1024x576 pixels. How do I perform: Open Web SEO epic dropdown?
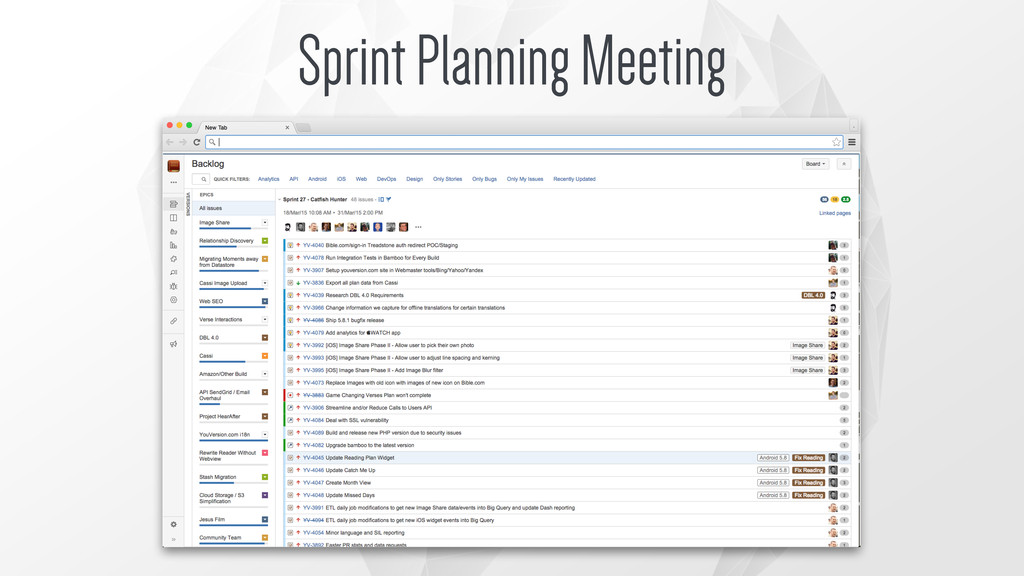[265, 302]
